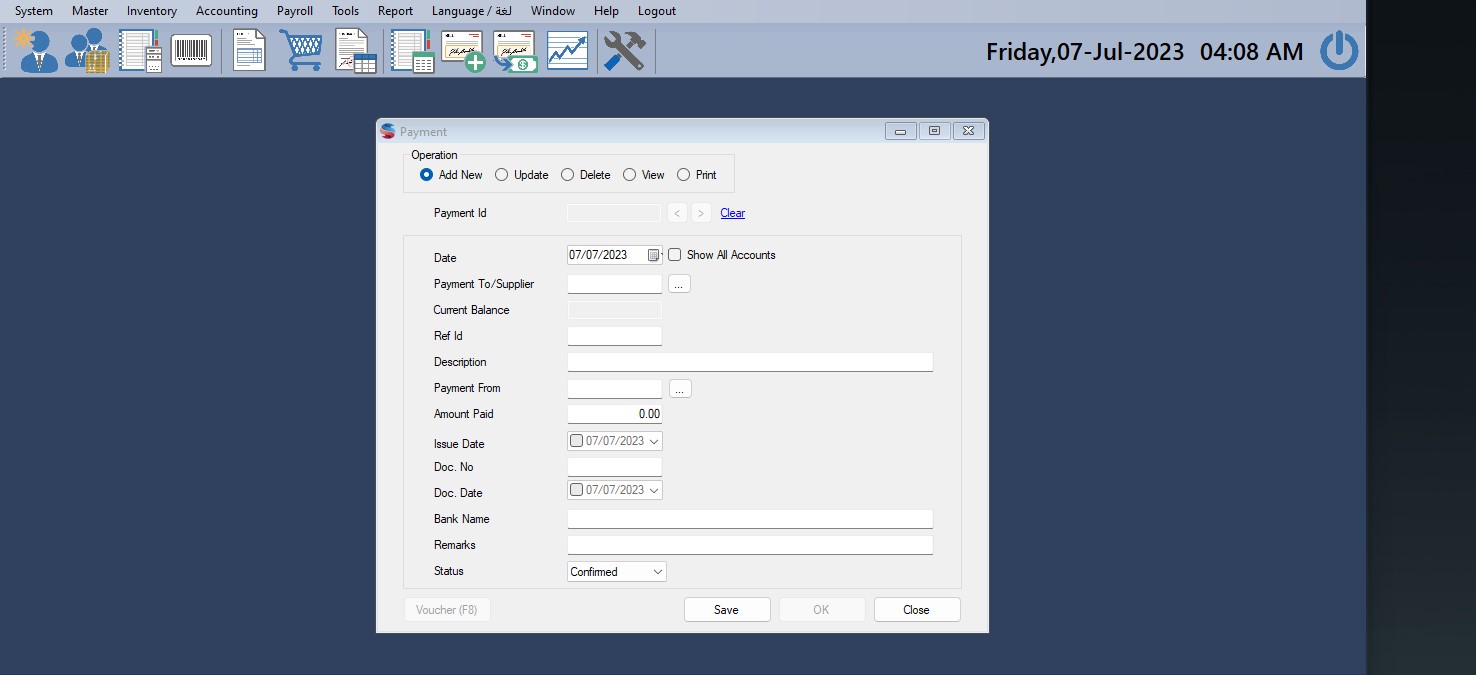The height and width of the screenshot is (675, 1476).
Task: Click the Save button
Action: click(x=727, y=610)
